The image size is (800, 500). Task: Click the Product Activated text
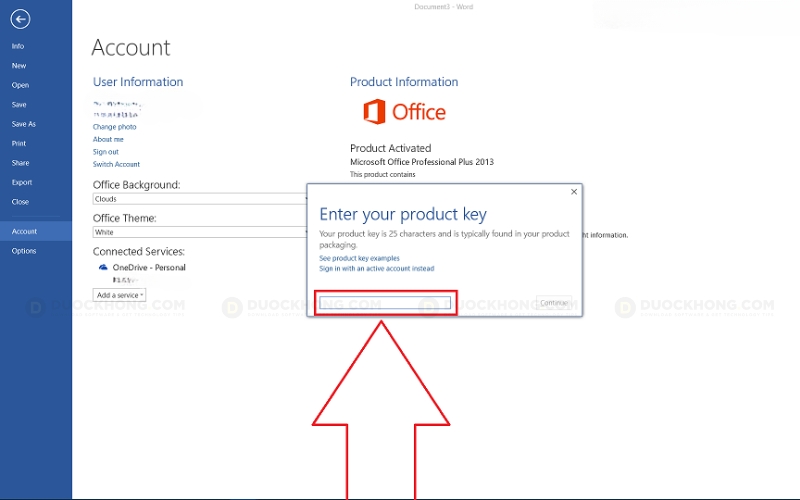point(390,148)
